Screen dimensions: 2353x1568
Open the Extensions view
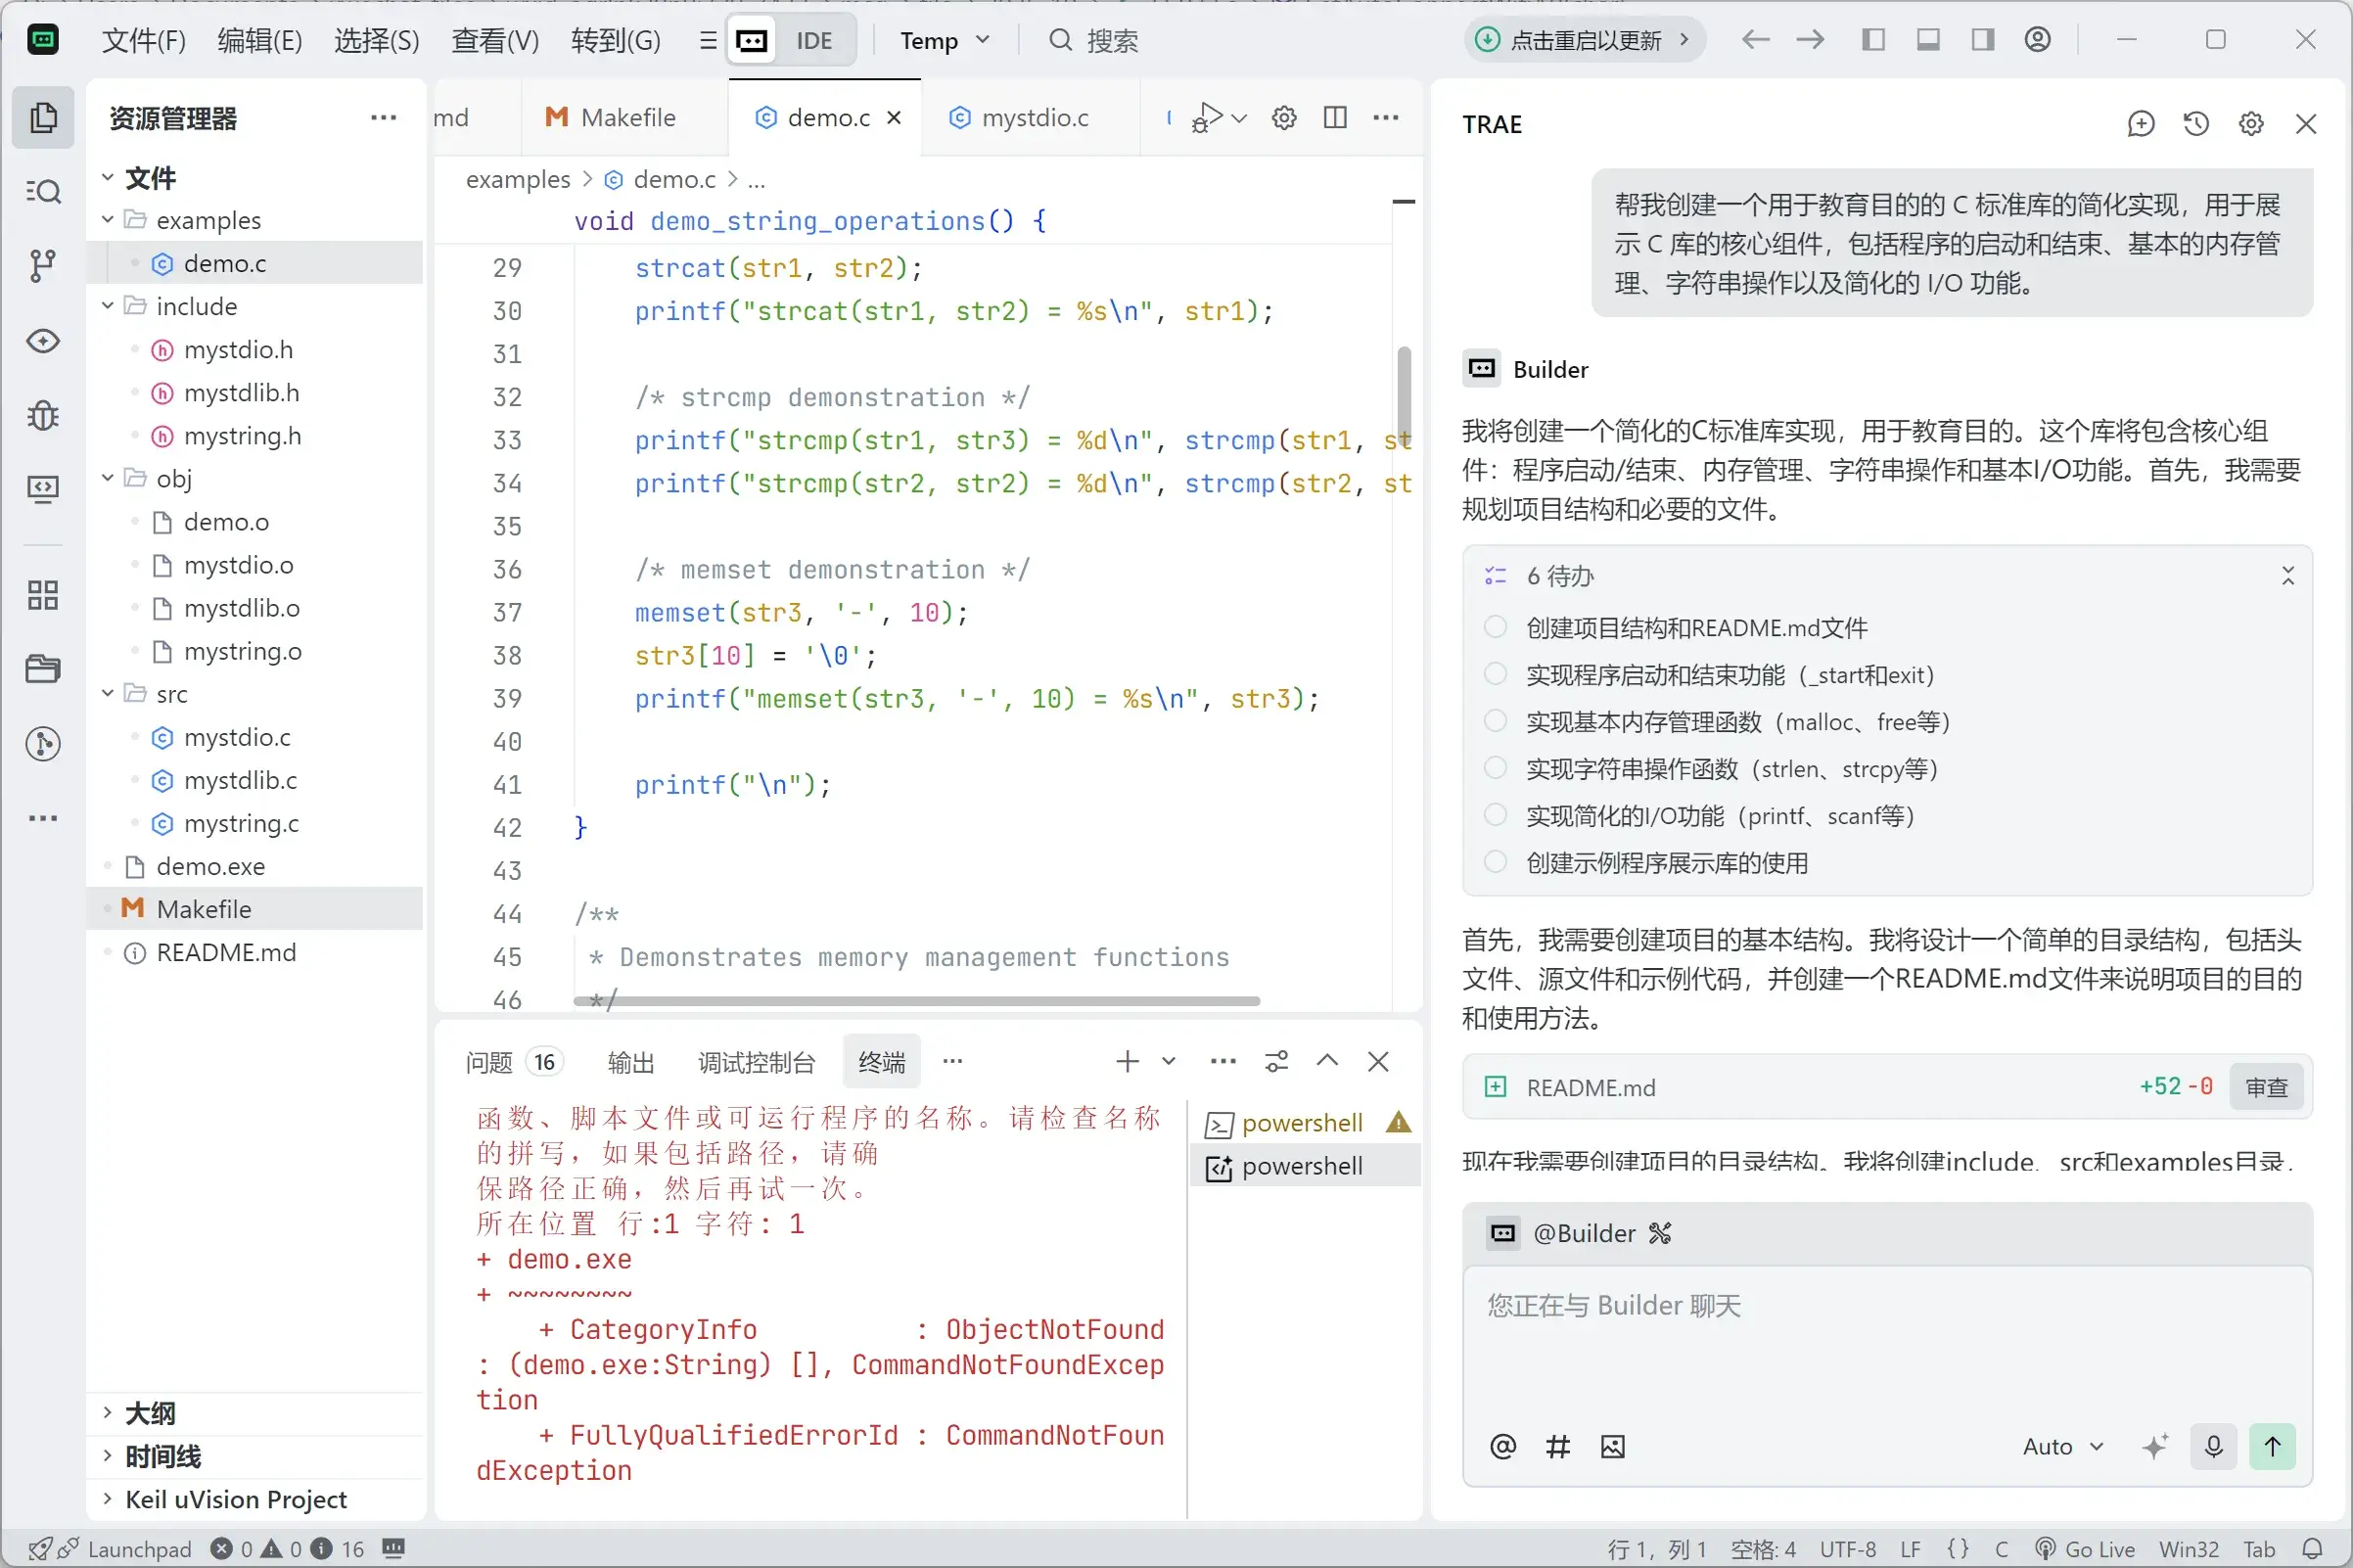tap(44, 594)
